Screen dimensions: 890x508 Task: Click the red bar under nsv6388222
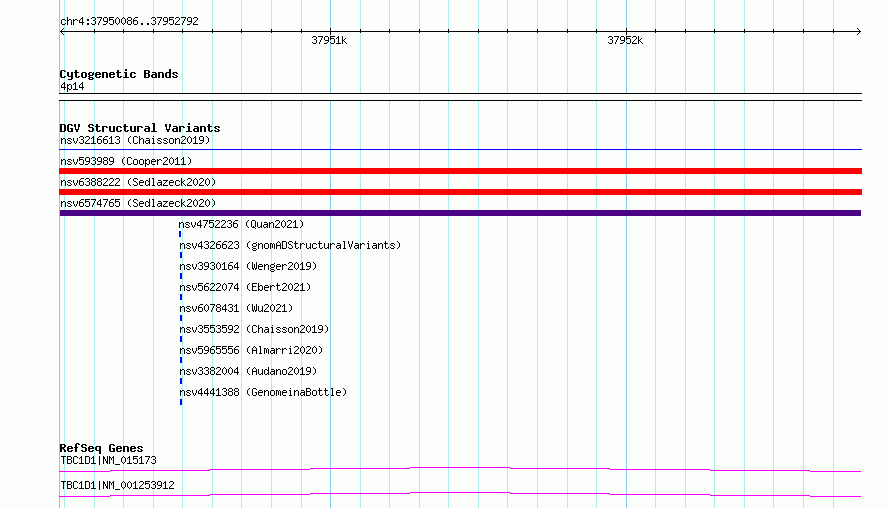(460, 192)
